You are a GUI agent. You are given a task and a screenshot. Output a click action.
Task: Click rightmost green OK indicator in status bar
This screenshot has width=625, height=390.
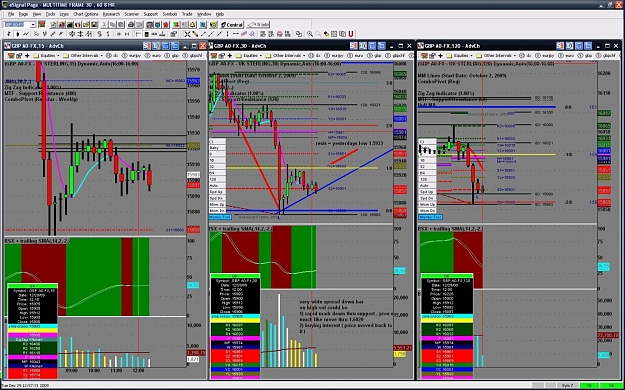pyautogui.click(x=612, y=385)
